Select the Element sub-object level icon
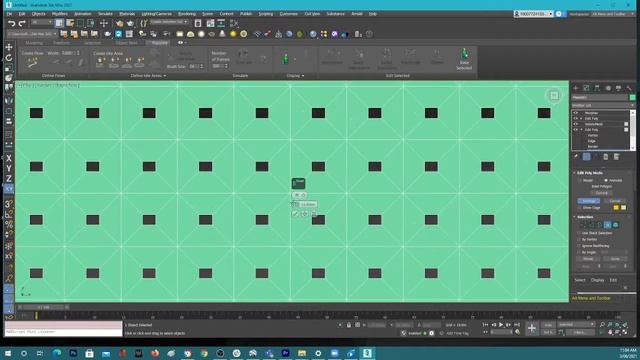The height and width of the screenshot is (360, 640). point(616,225)
